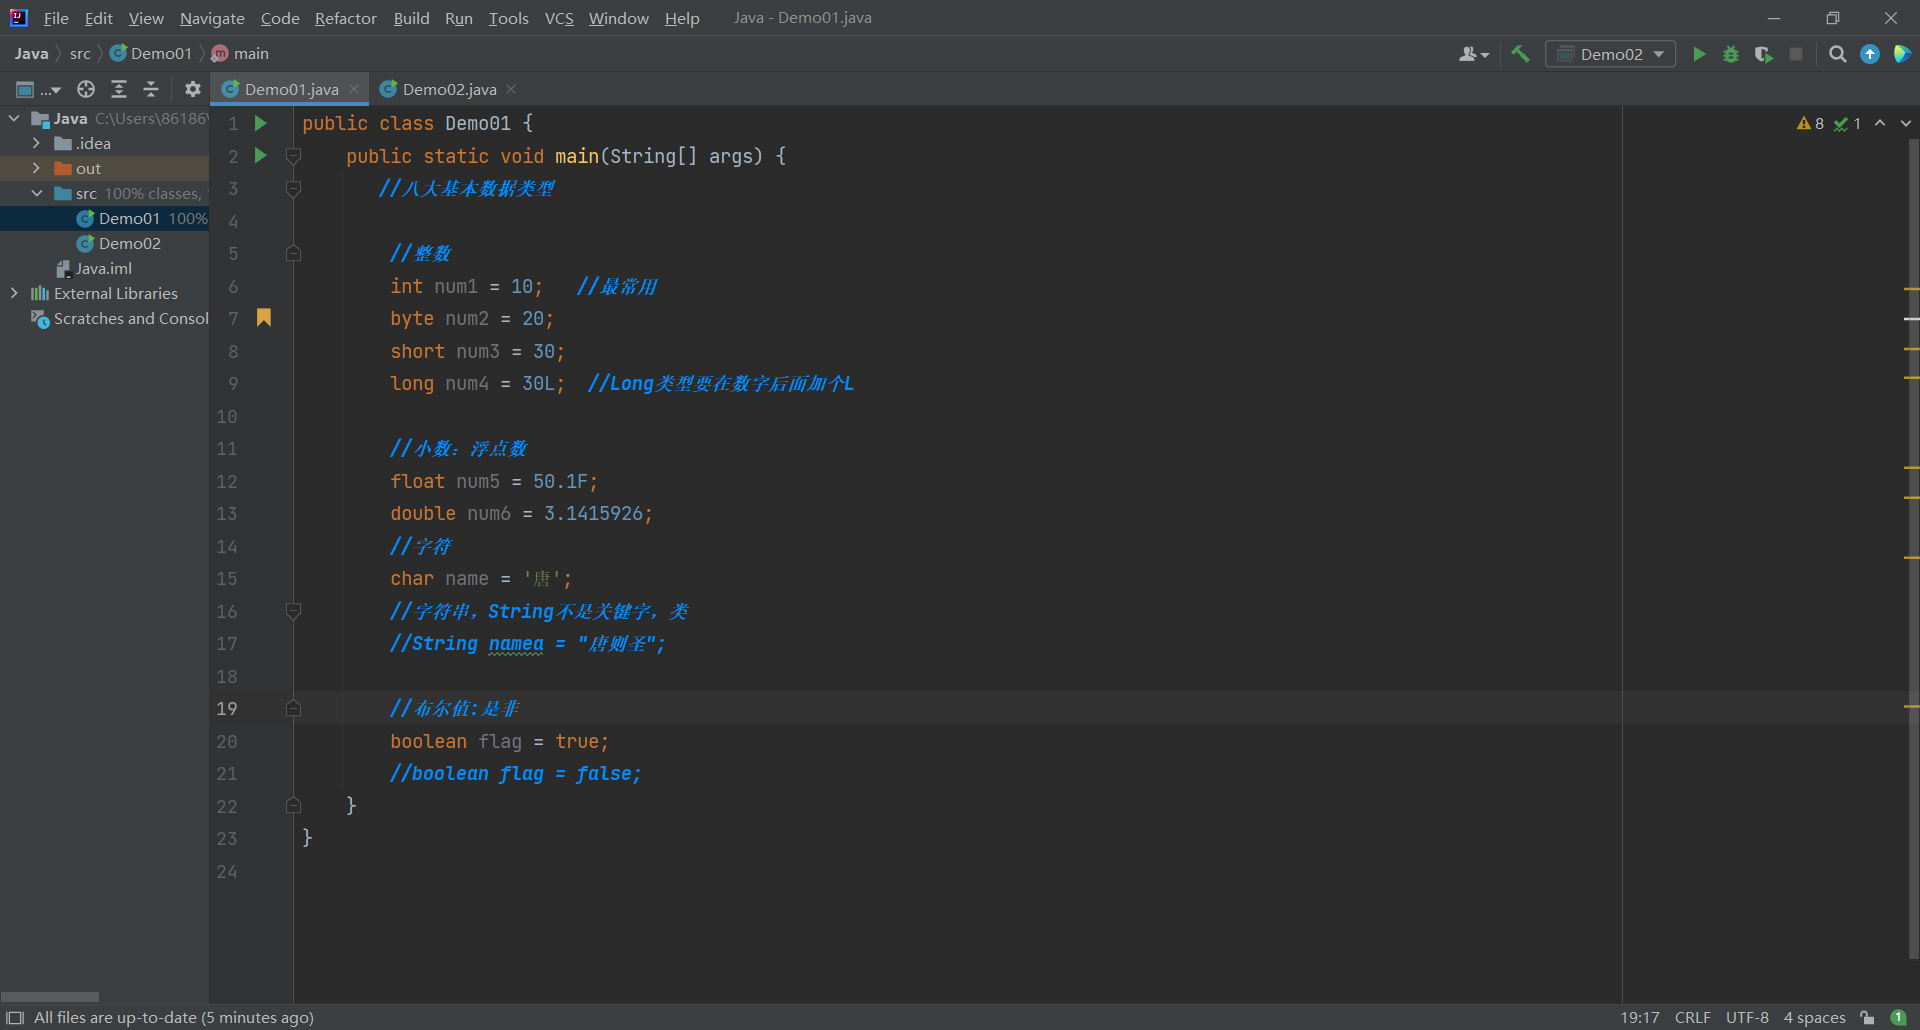Click the locate opened file icon

pos(86,89)
